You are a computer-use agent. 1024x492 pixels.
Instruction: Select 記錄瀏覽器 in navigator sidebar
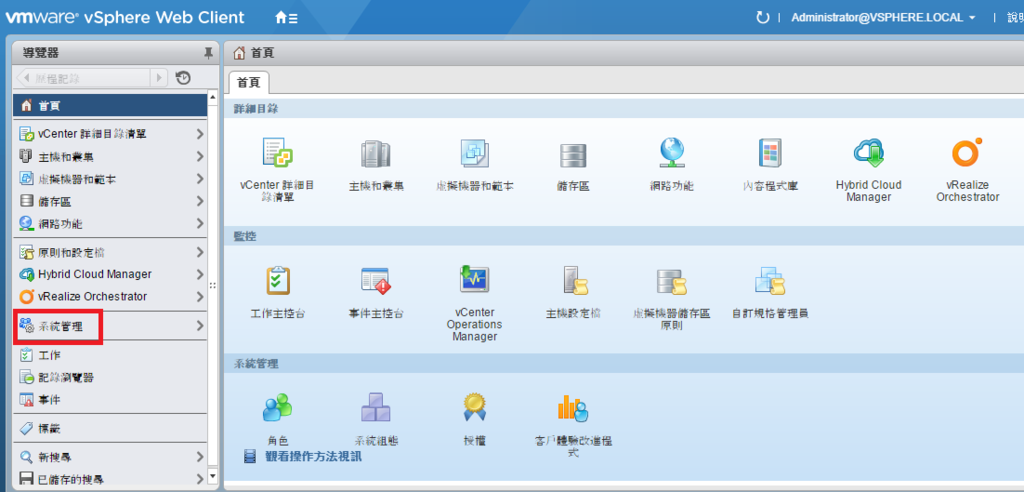(x=110, y=378)
